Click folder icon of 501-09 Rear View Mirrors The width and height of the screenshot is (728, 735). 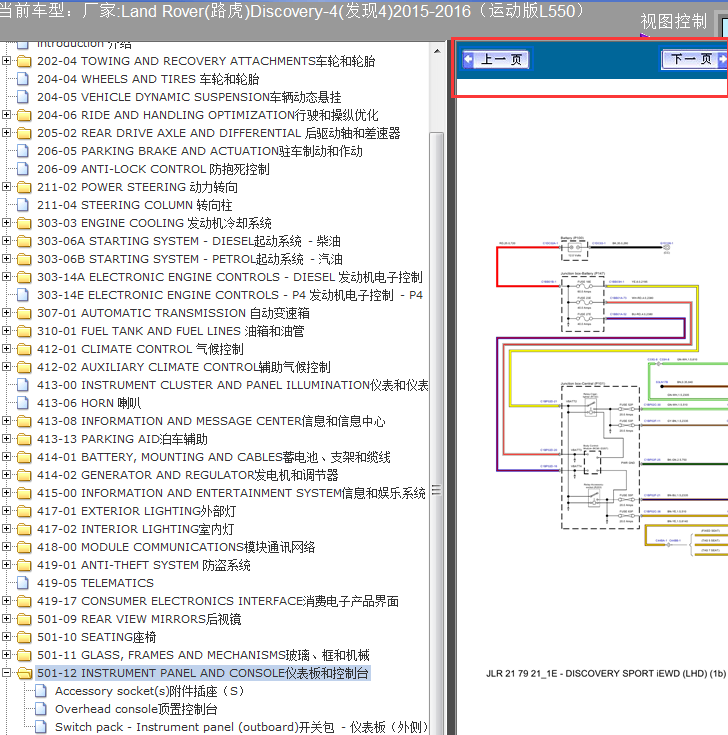[24, 619]
